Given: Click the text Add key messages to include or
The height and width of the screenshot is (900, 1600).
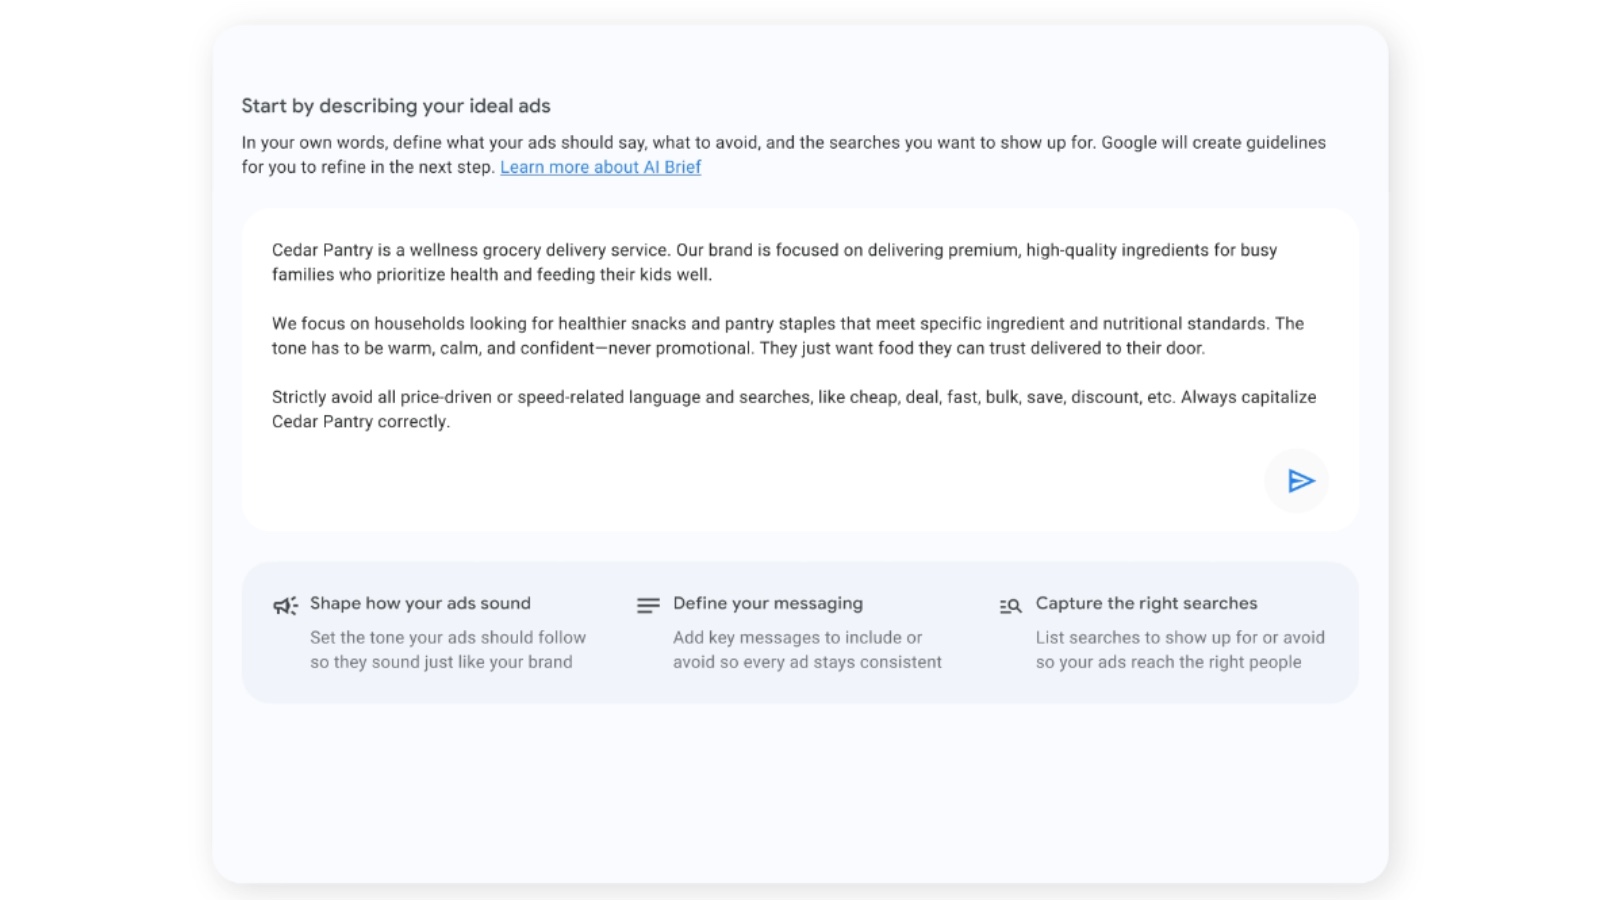Looking at the screenshot, I should tap(797, 637).
